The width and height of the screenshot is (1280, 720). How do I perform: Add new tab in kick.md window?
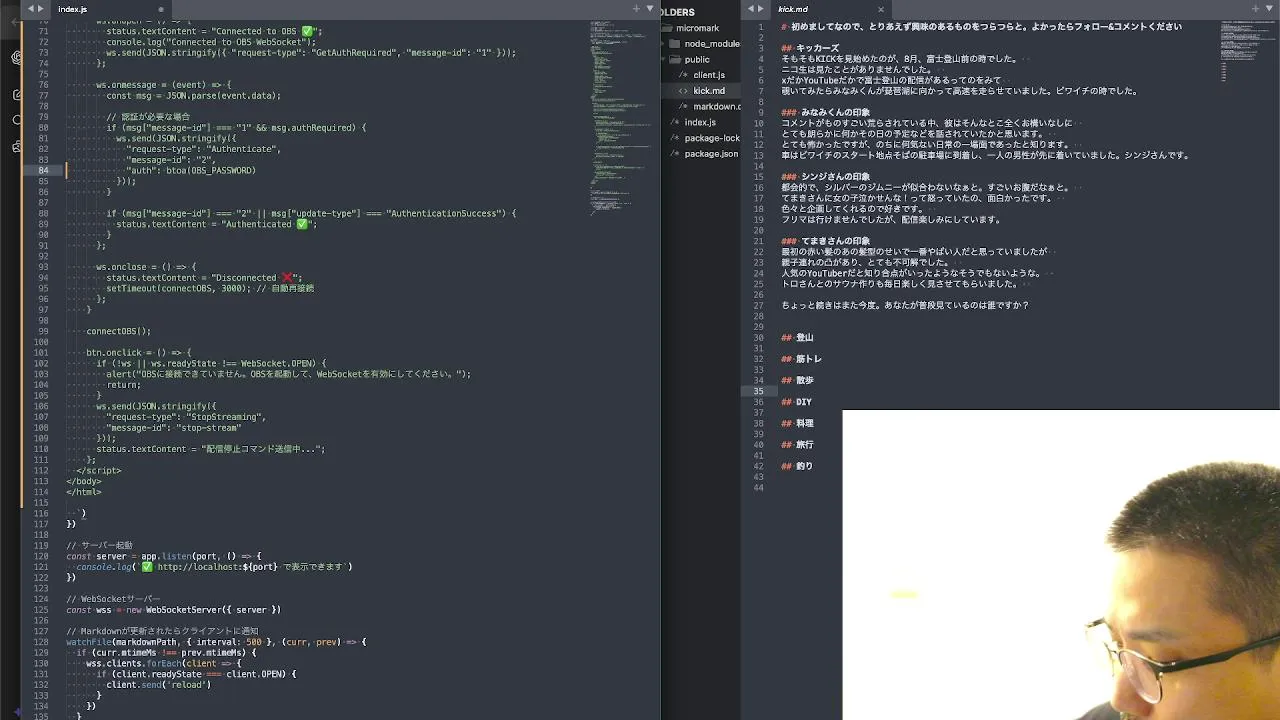coord(1256,9)
